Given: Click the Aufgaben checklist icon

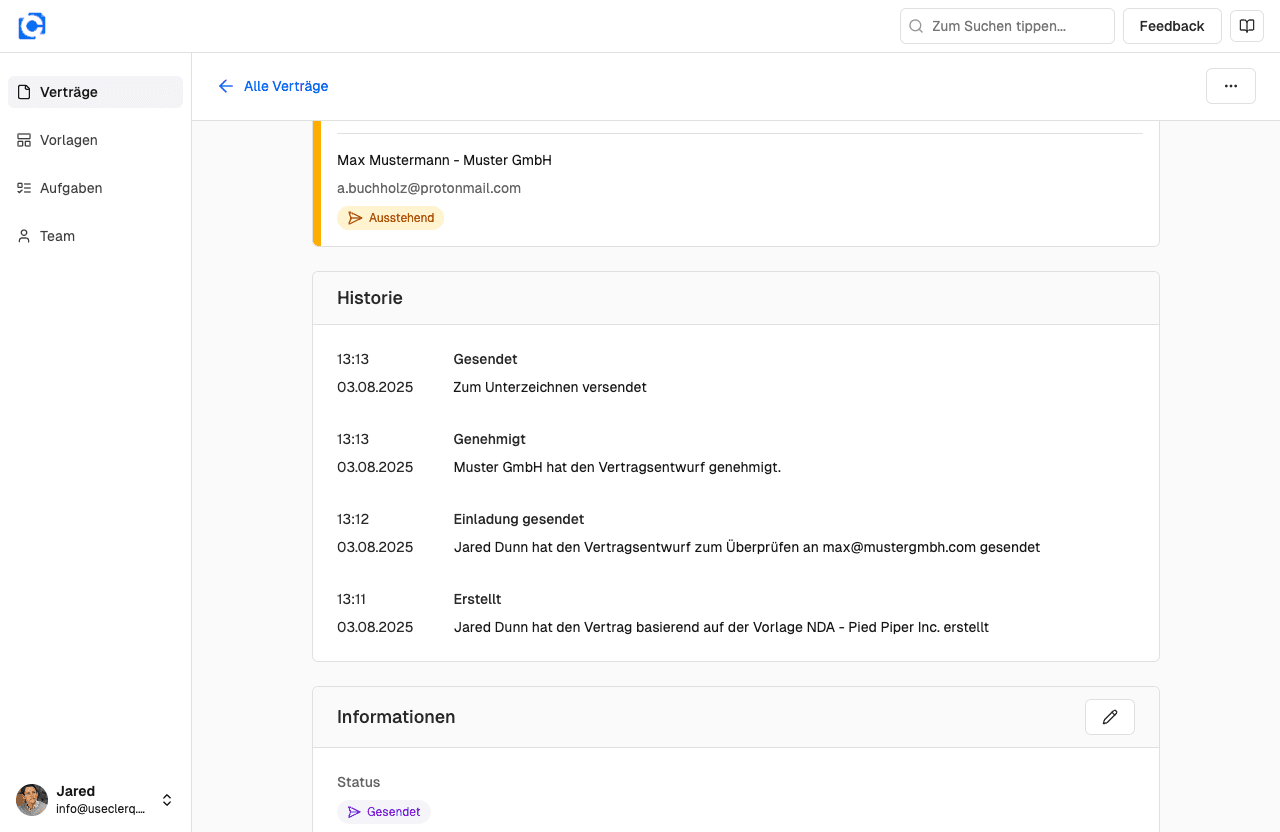Looking at the screenshot, I should tap(24, 188).
